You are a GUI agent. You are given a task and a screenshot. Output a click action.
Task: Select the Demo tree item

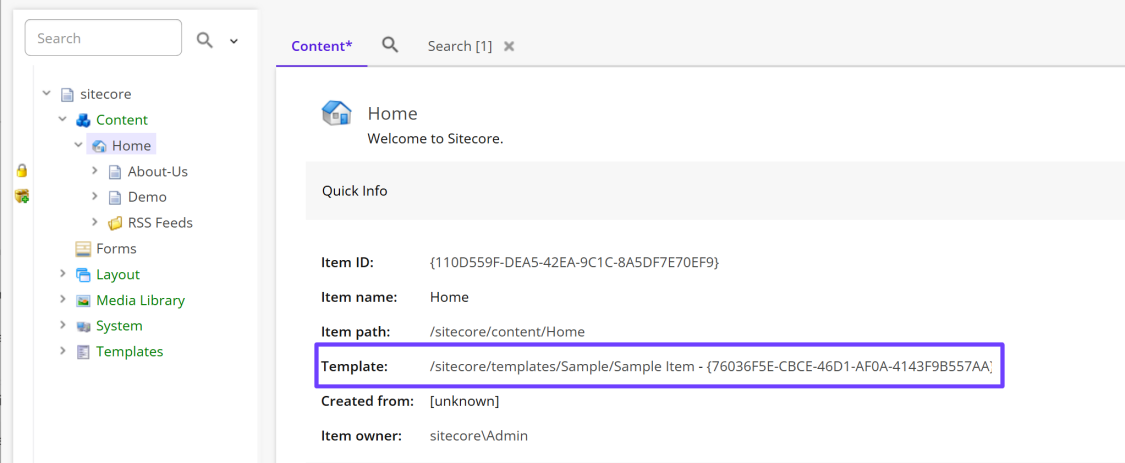point(147,197)
